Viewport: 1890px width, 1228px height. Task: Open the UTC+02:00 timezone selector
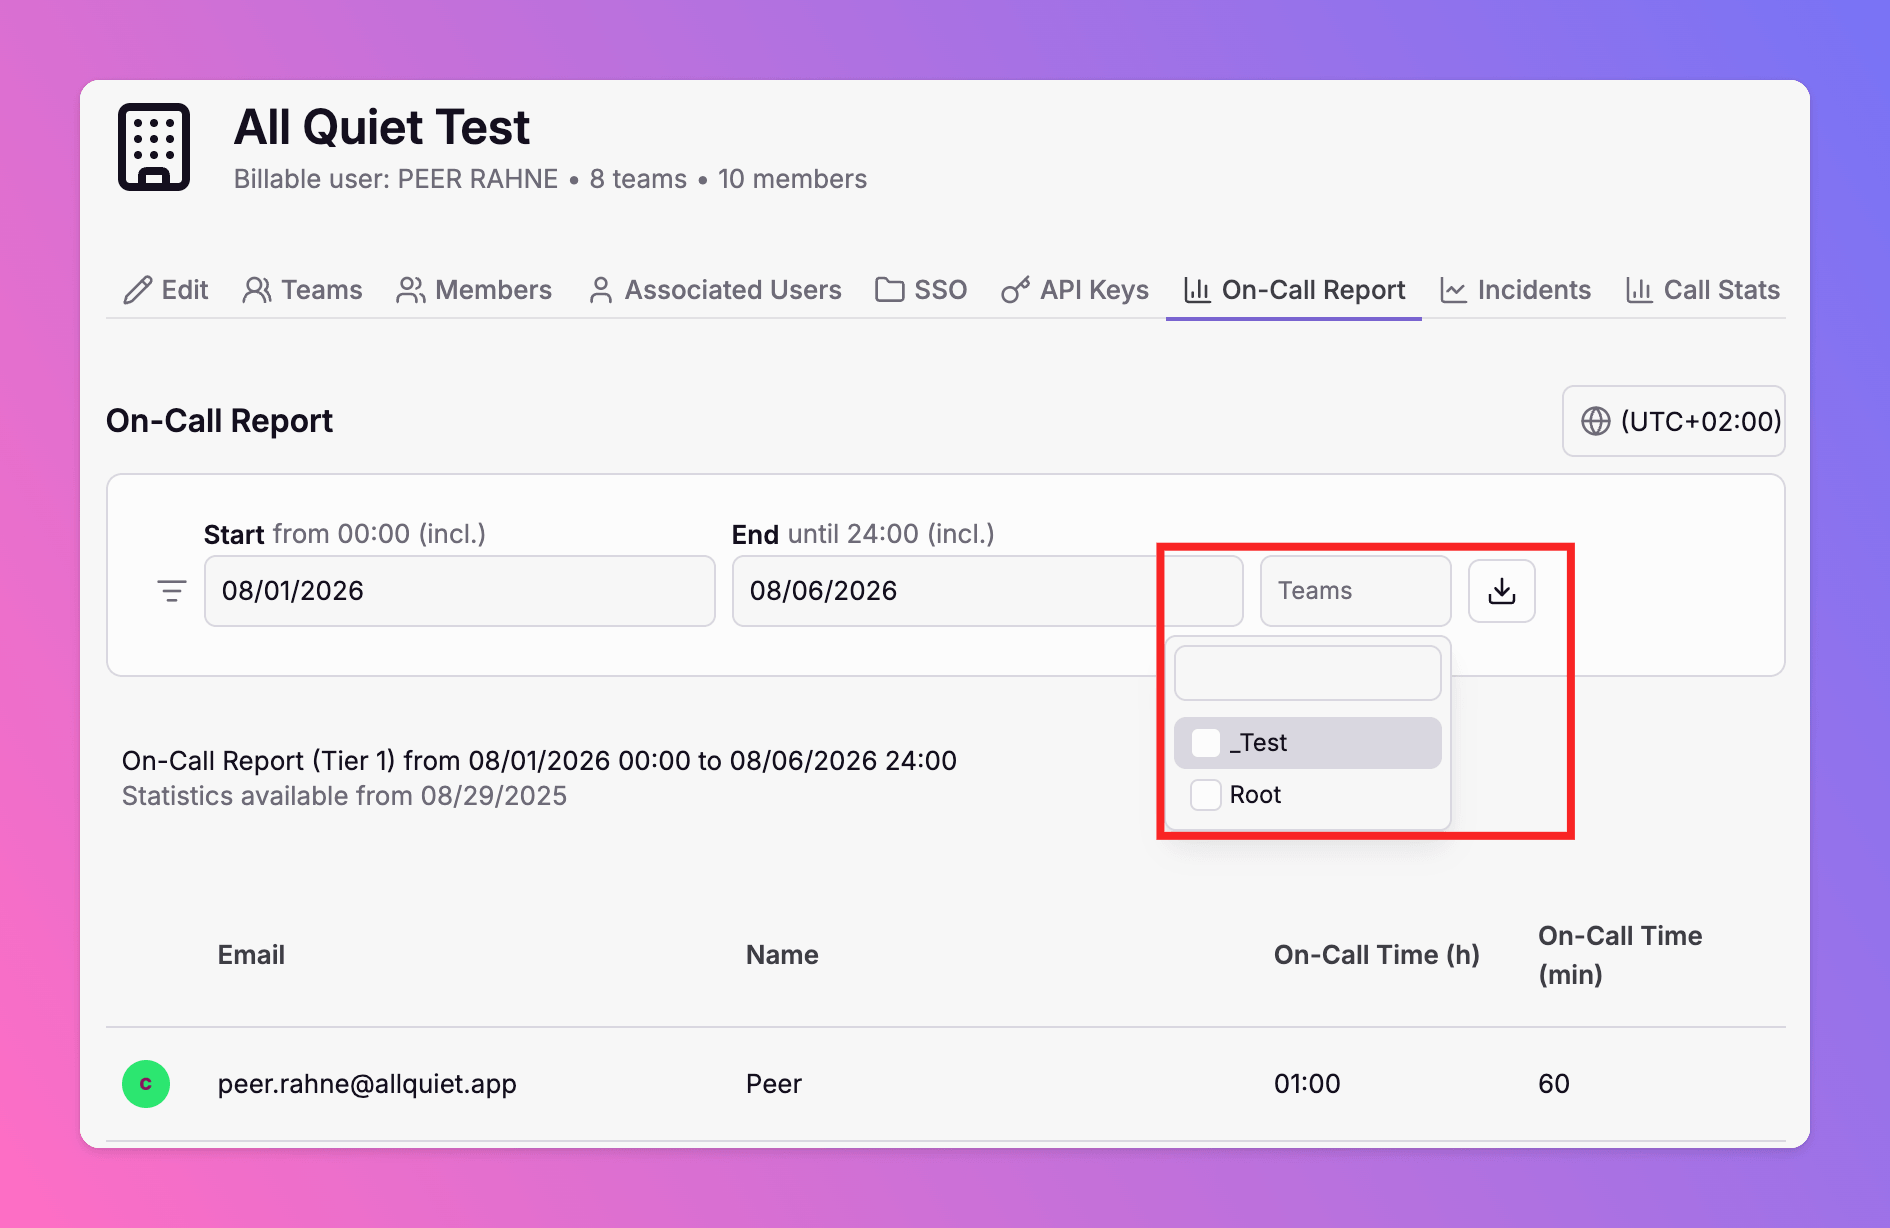tap(1674, 421)
